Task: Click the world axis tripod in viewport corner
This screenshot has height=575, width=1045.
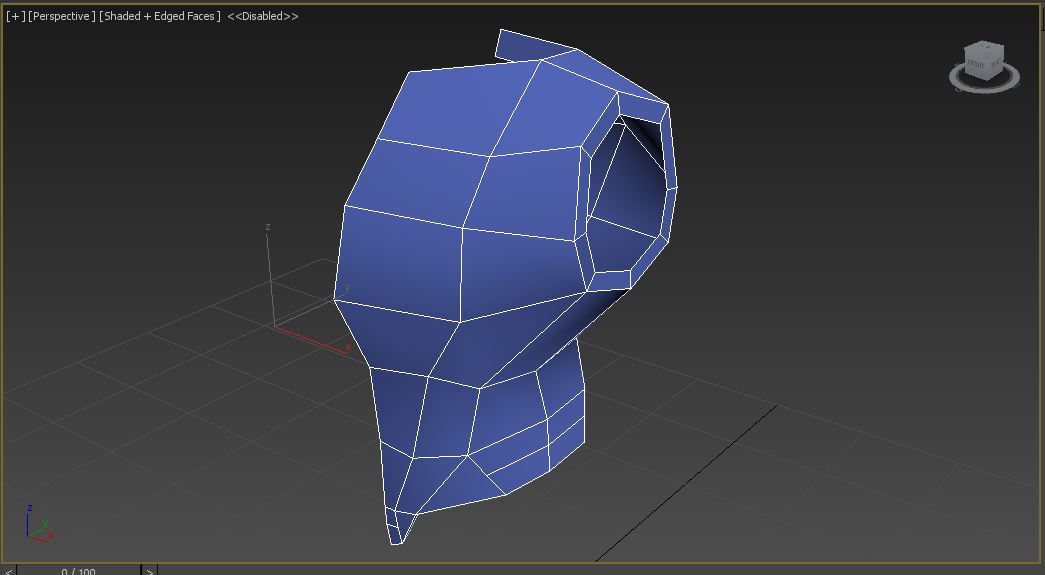Action: pos(37,526)
